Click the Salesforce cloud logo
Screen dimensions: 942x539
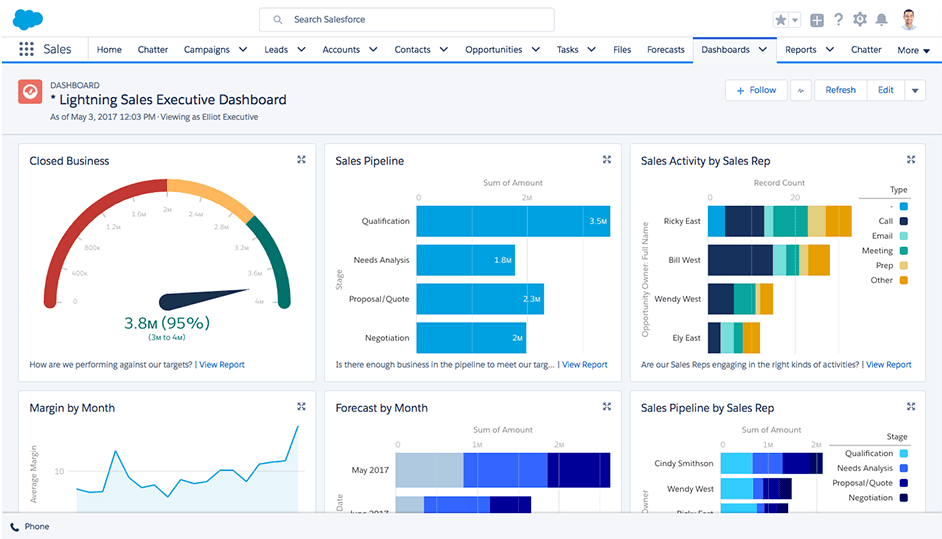(x=28, y=19)
